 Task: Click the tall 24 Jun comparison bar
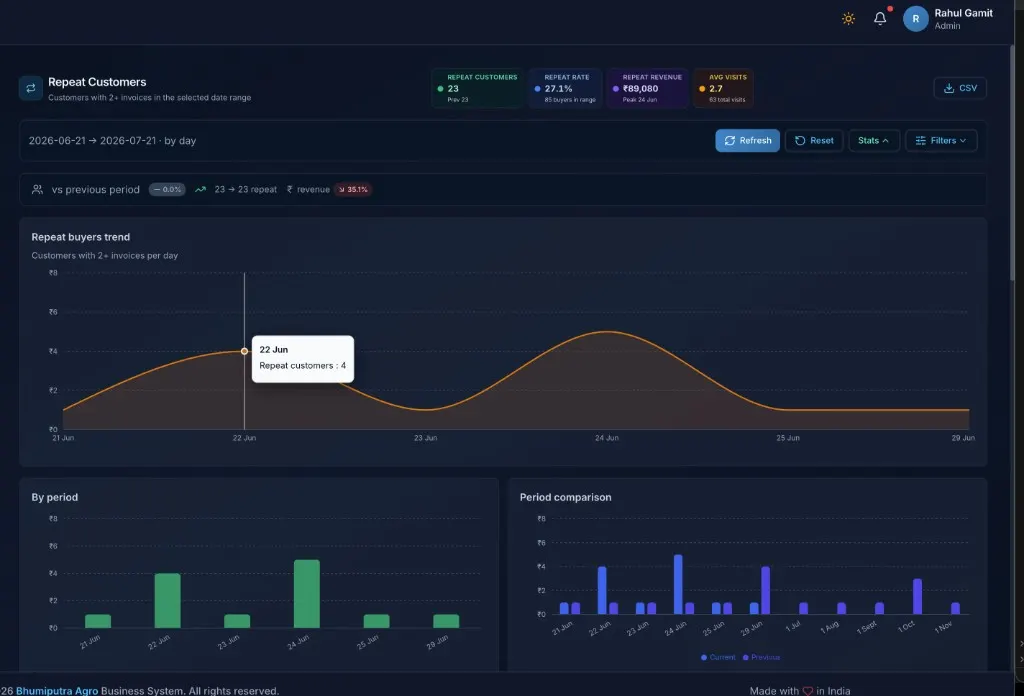tap(678, 584)
